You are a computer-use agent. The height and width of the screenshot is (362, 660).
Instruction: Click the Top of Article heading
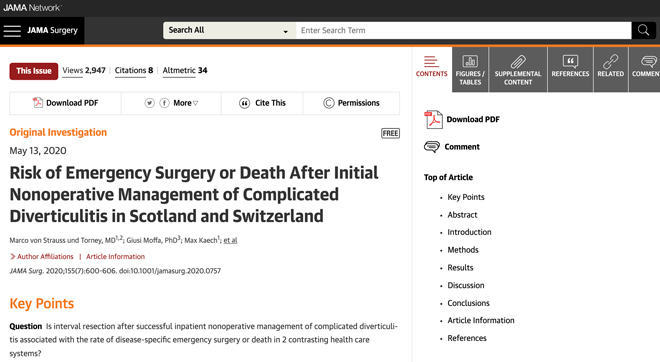pos(448,177)
